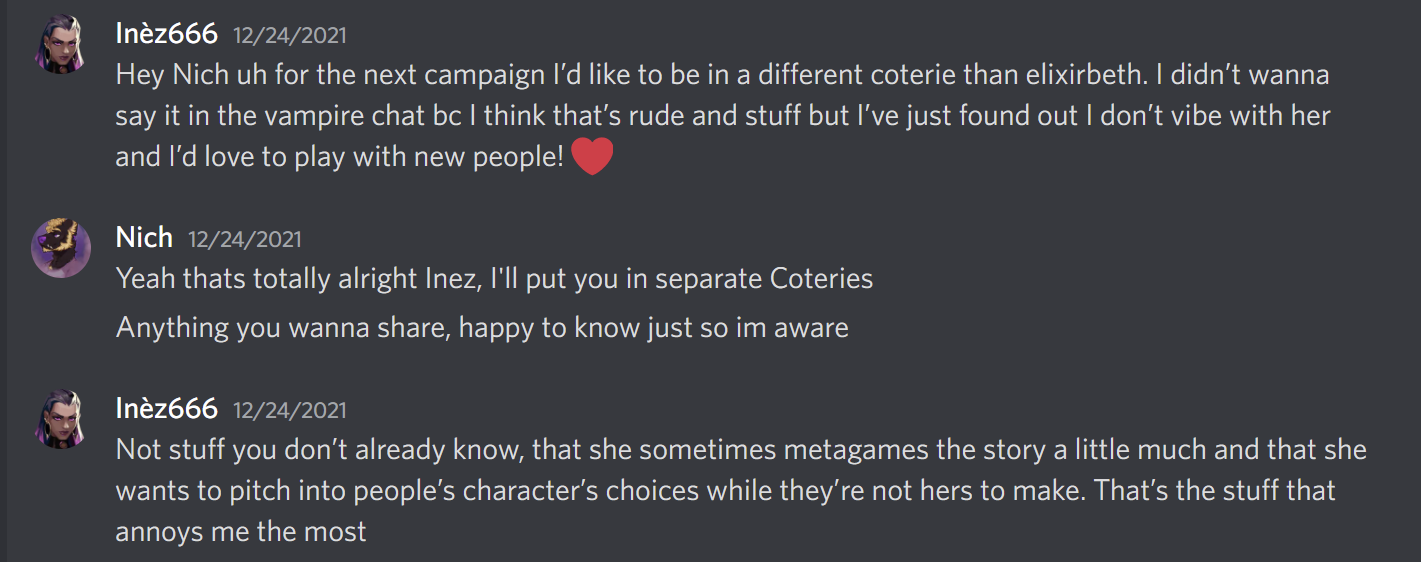The height and width of the screenshot is (562, 1421).
Task: Click the "annoys me the most" line
Action: pyautogui.click(x=241, y=531)
